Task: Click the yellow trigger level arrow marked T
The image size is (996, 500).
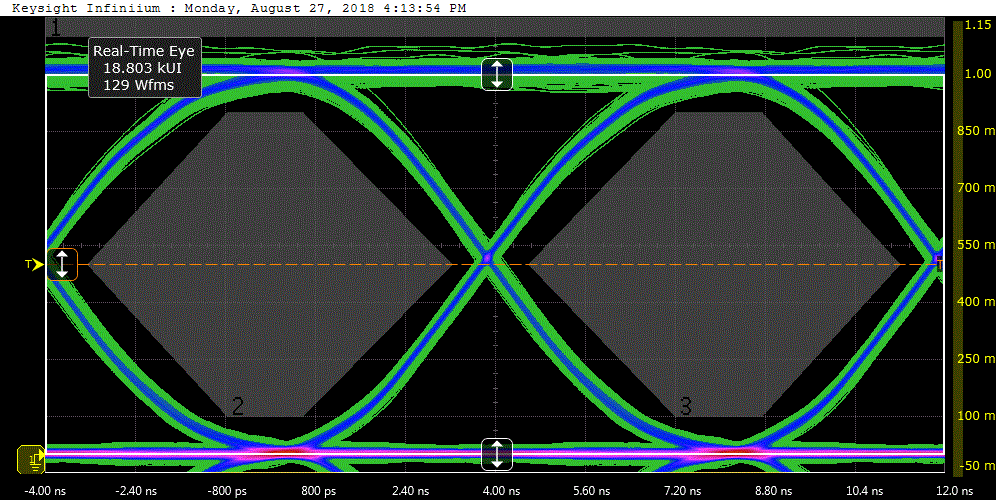Action: [34, 264]
